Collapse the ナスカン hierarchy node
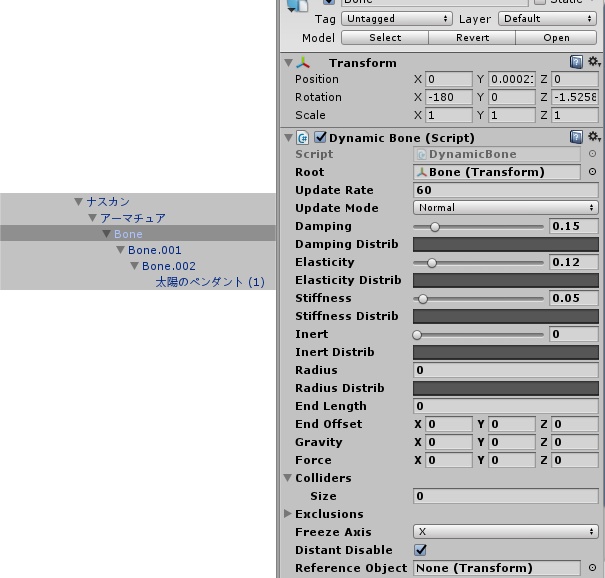This screenshot has height=578, width=605. pos(79,201)
